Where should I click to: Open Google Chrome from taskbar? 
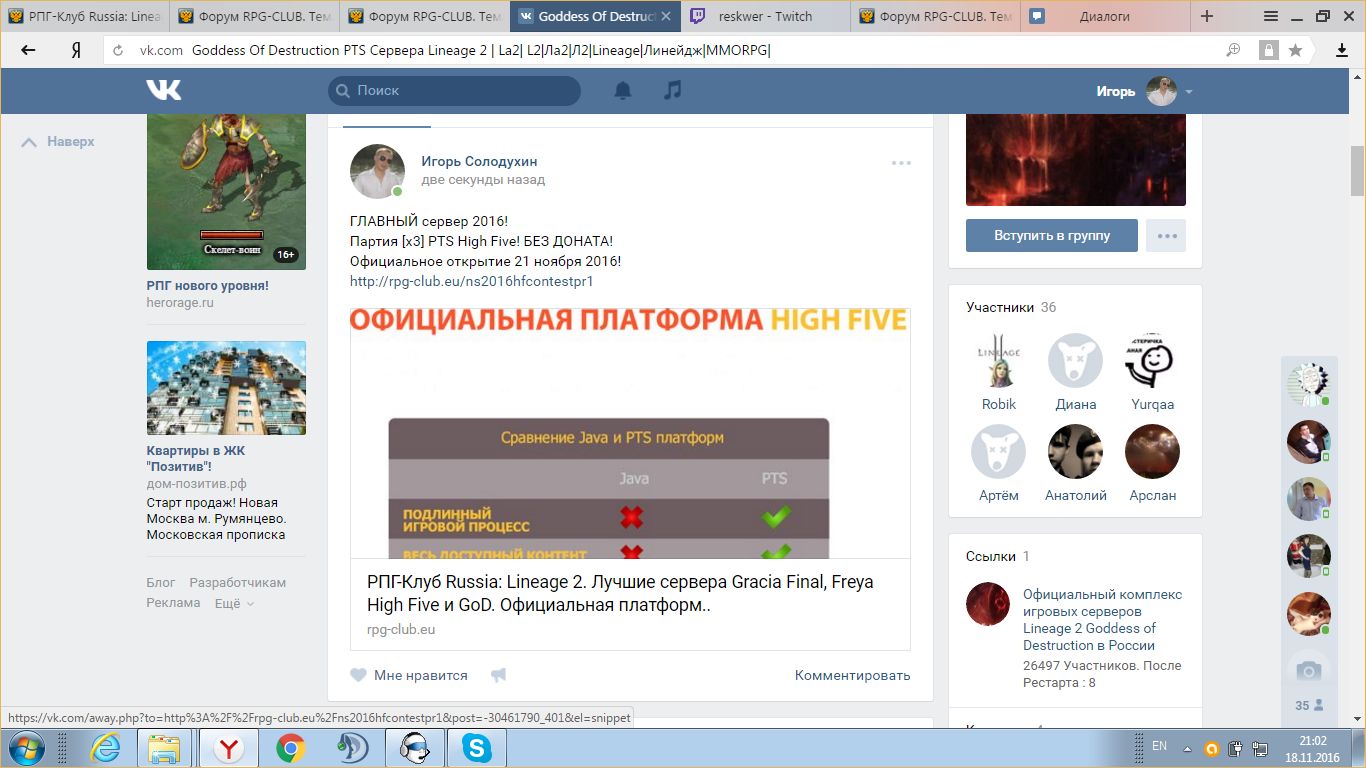[x=291, y=748]
